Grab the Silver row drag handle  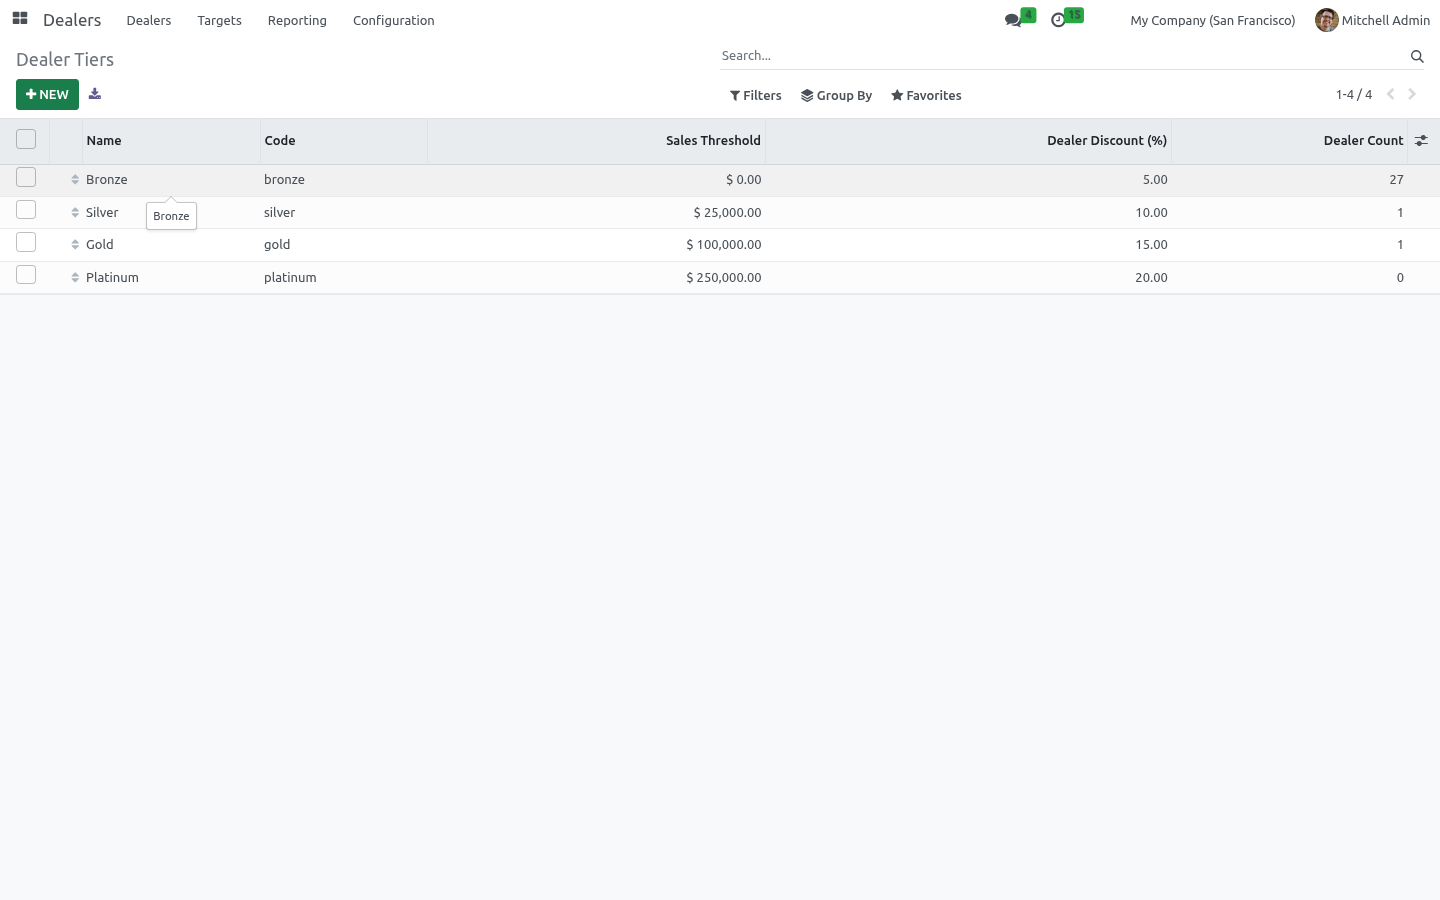coord(75,213)
